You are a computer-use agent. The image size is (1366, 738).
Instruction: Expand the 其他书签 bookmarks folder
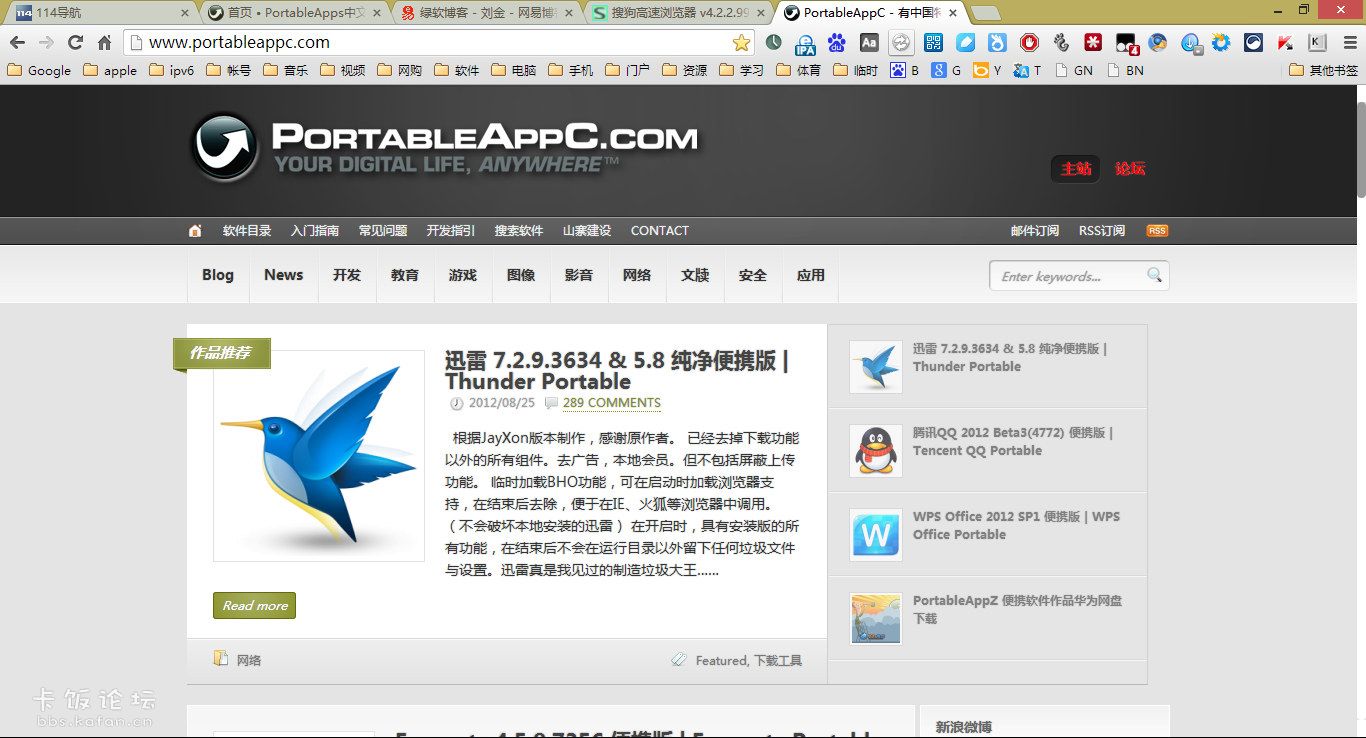click(x=1324, y=71)
